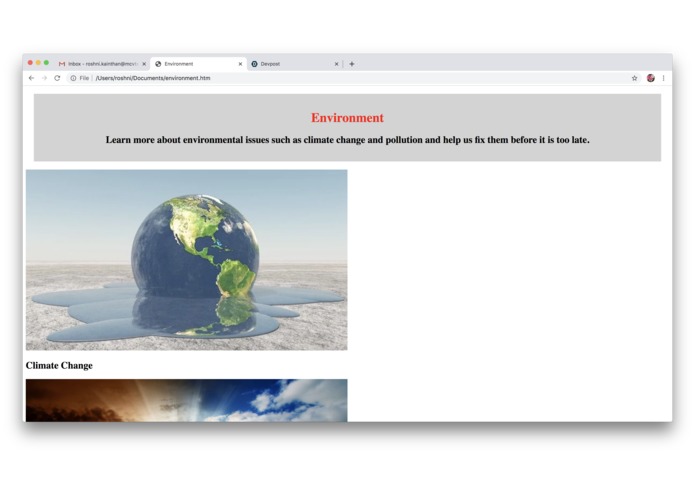
Task: Click the yellow minimize window button
Action: [38, 63]
